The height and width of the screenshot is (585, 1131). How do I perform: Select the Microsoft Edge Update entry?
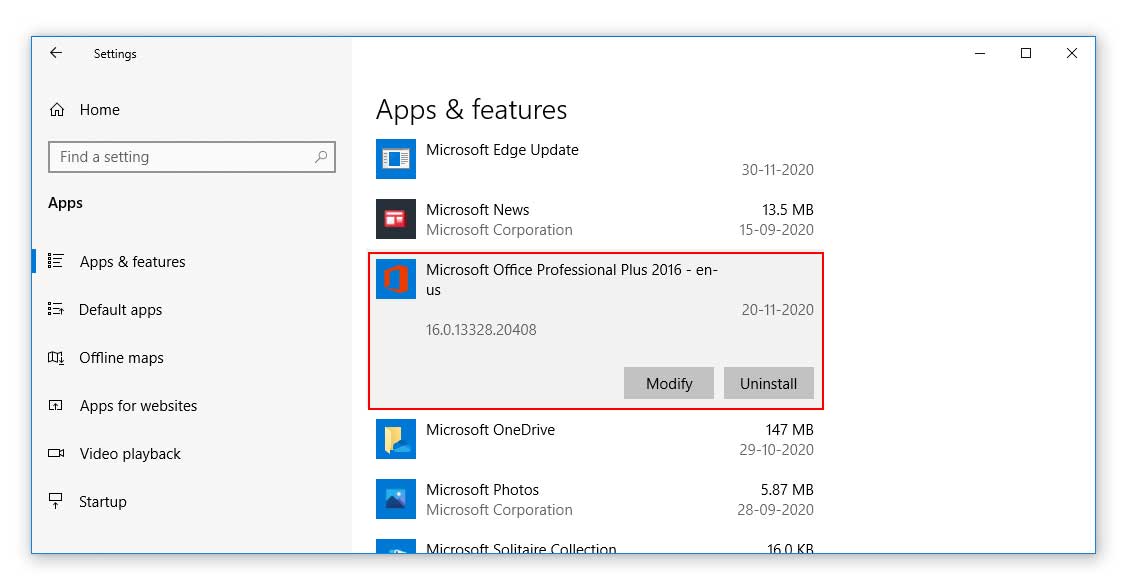point(595,159)
